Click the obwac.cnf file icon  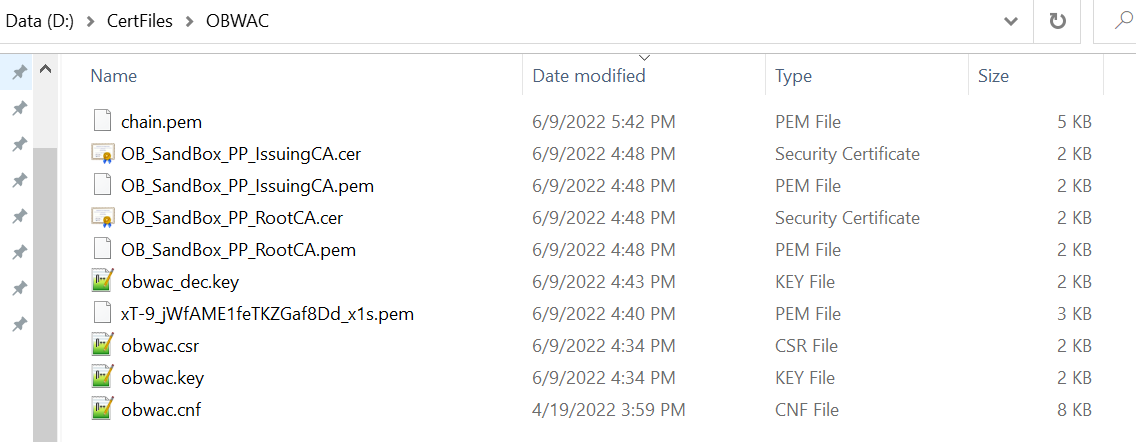101,410
